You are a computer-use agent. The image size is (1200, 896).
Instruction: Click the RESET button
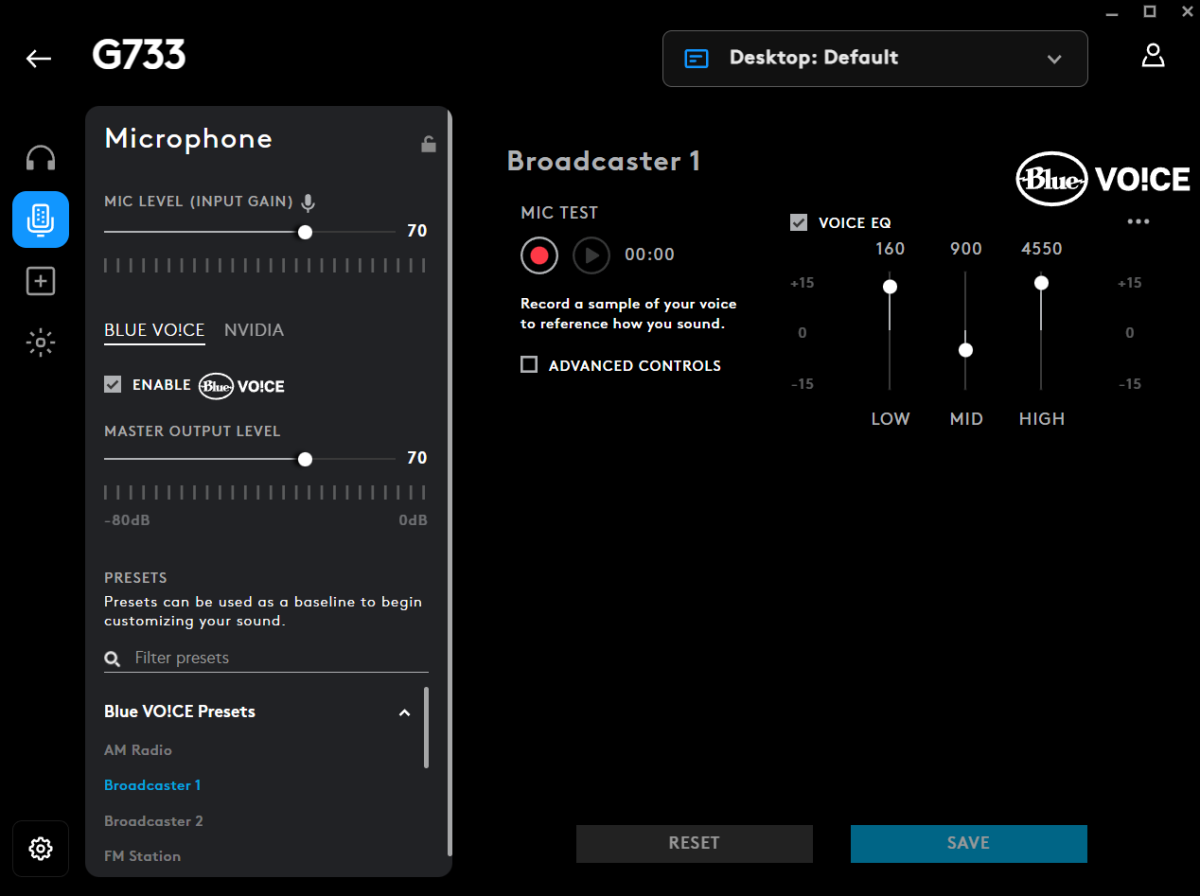(694, 843)
